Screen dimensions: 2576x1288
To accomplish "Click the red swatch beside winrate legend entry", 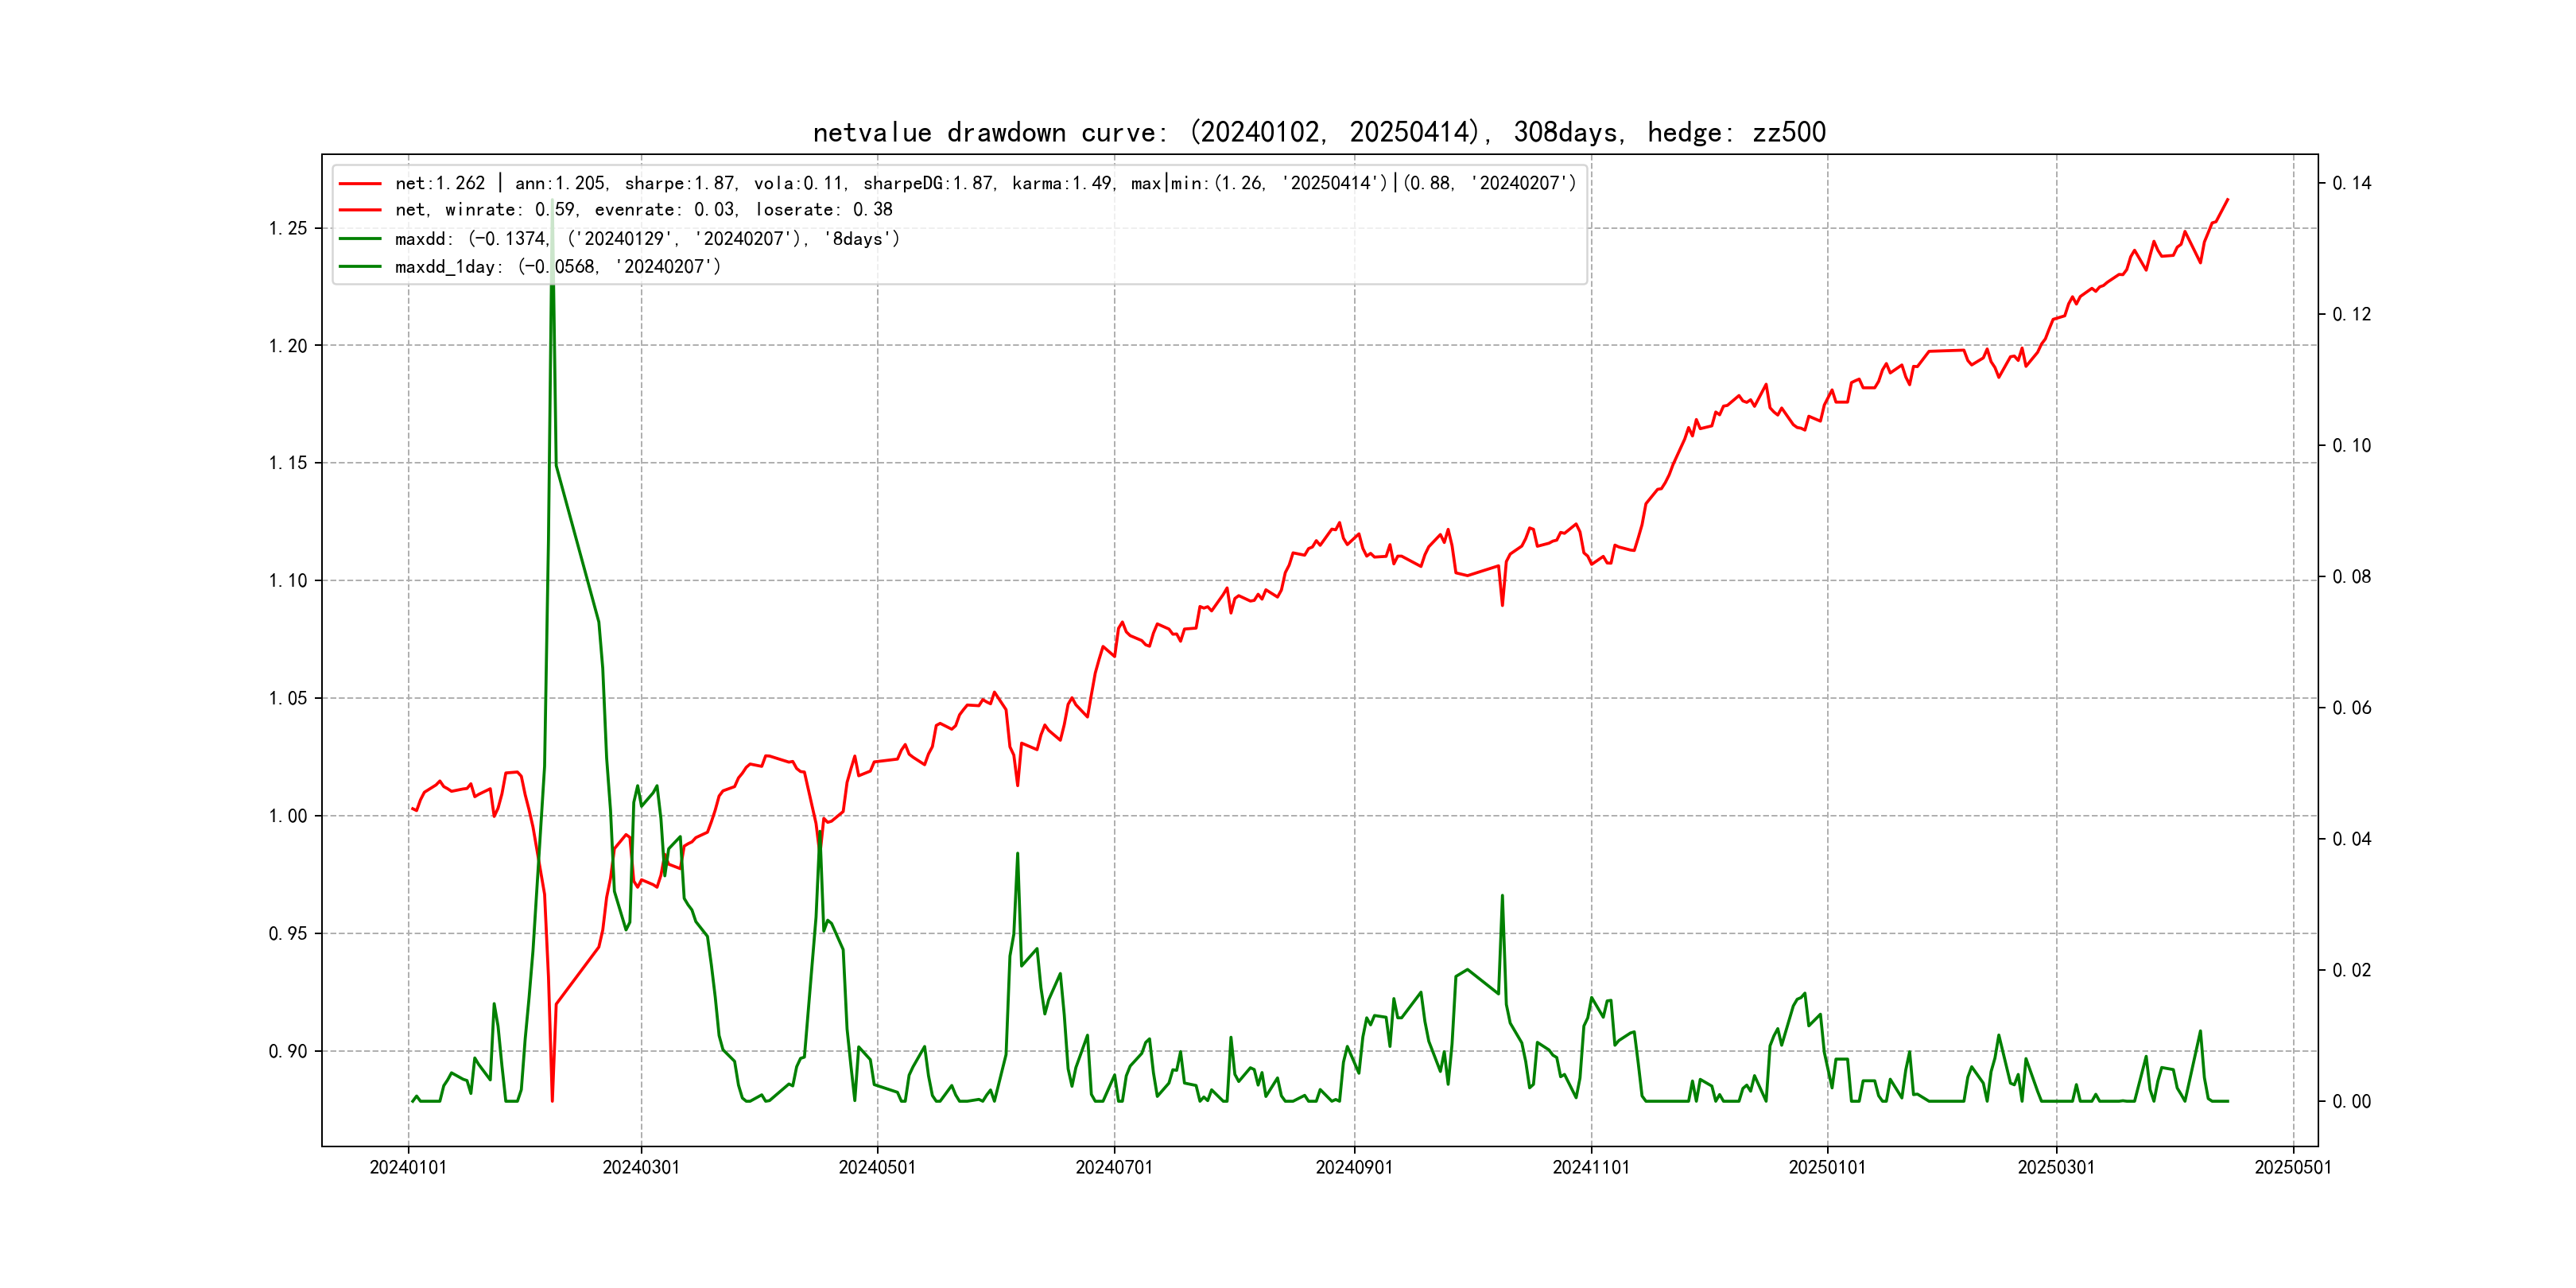I will [x=360, y=210].
